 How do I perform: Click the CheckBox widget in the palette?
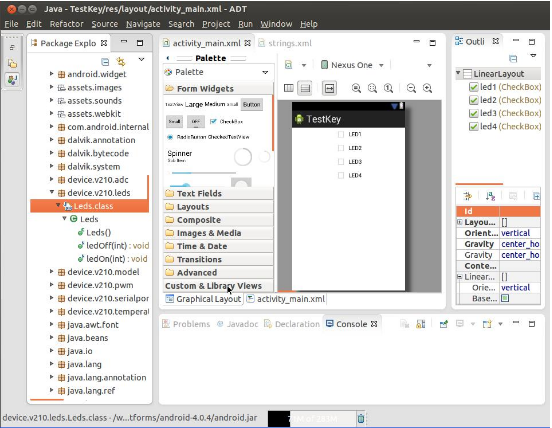tap(226, 121)
